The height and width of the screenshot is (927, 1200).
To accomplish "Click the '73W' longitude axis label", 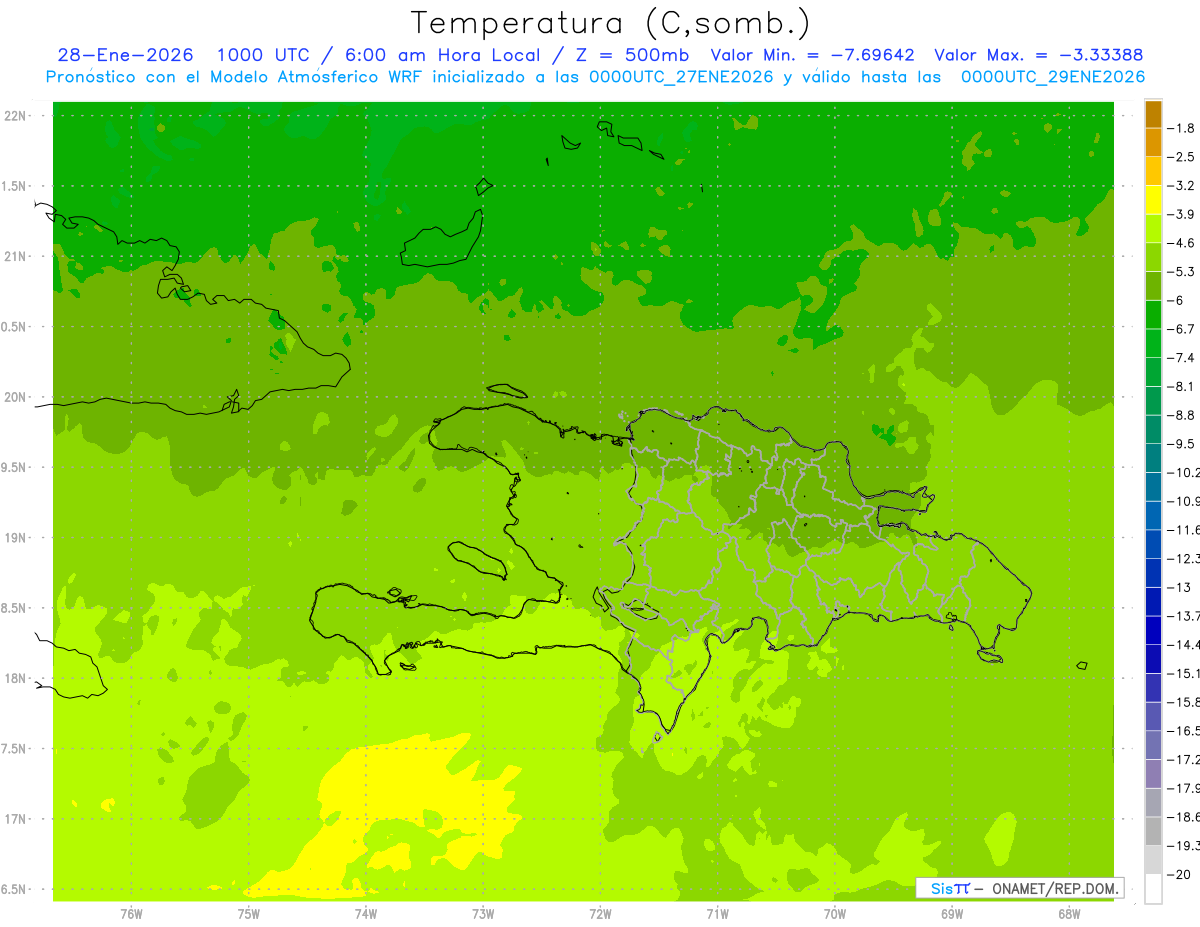I will tap(483, 913).
